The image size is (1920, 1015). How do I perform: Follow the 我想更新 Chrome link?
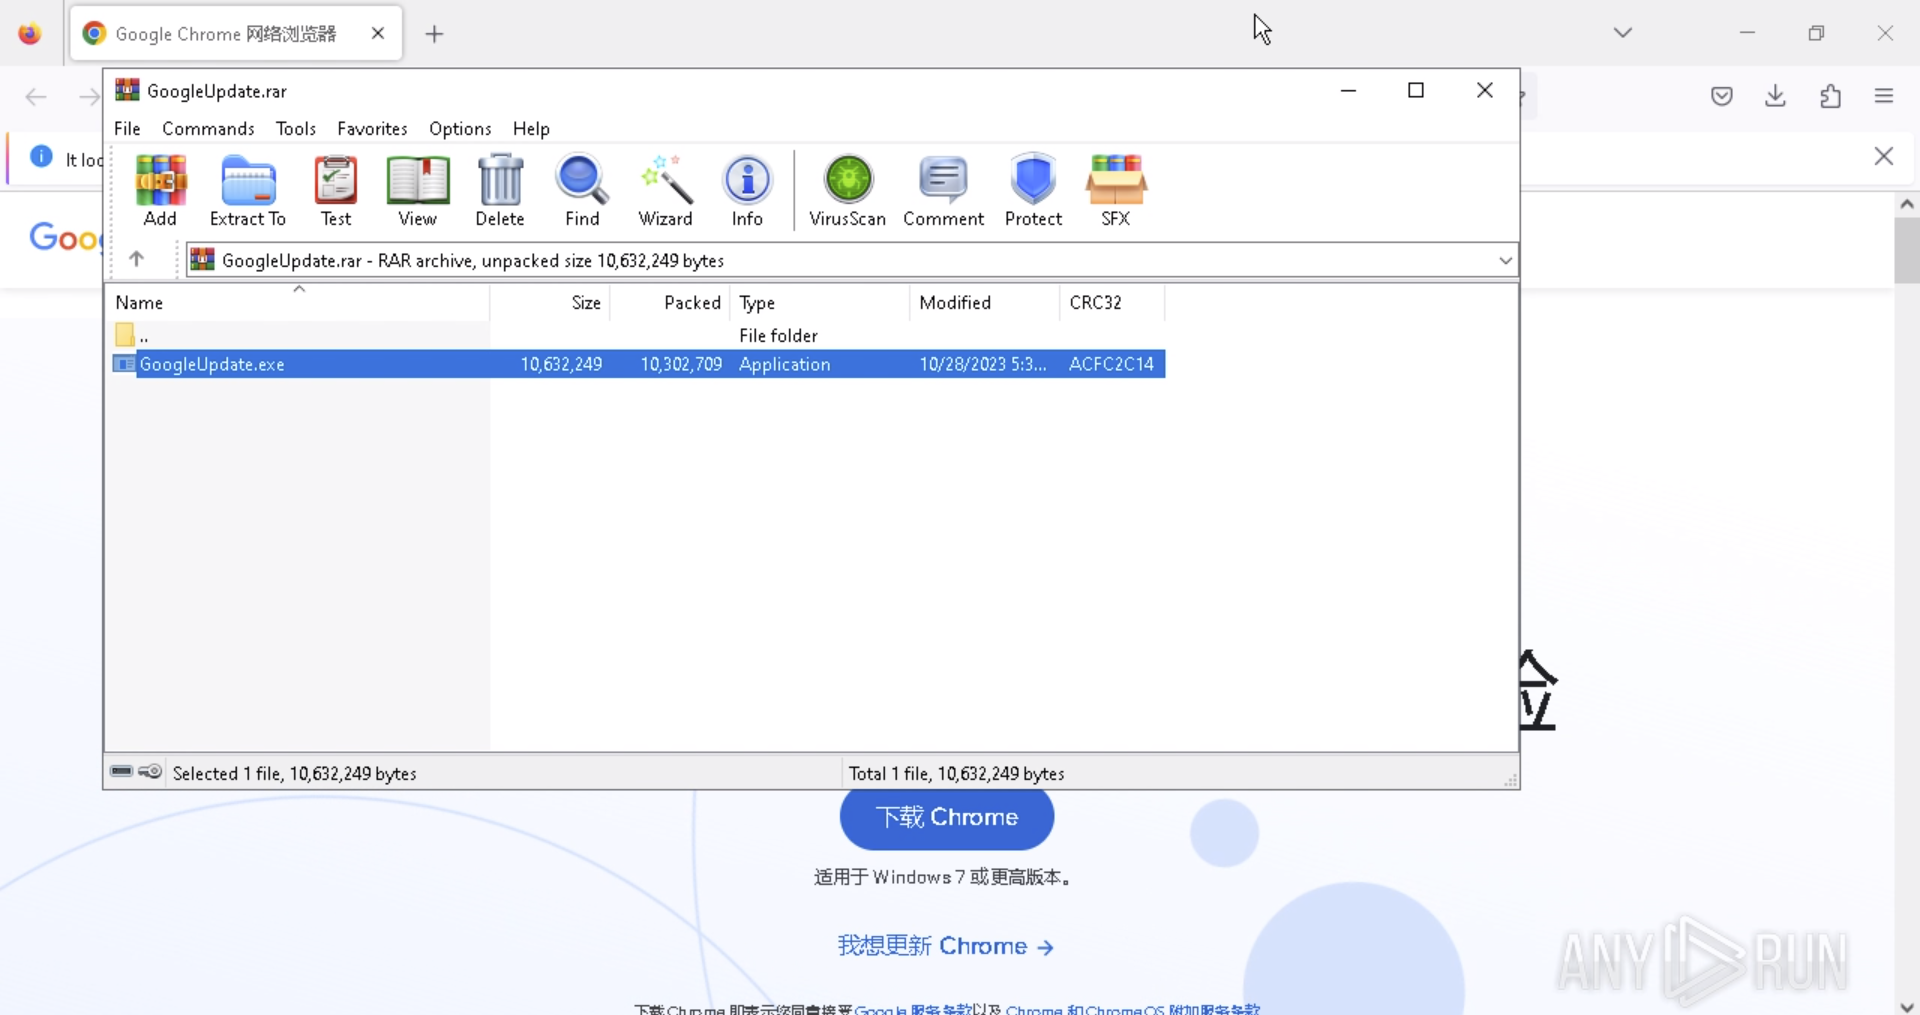point(945,946)
